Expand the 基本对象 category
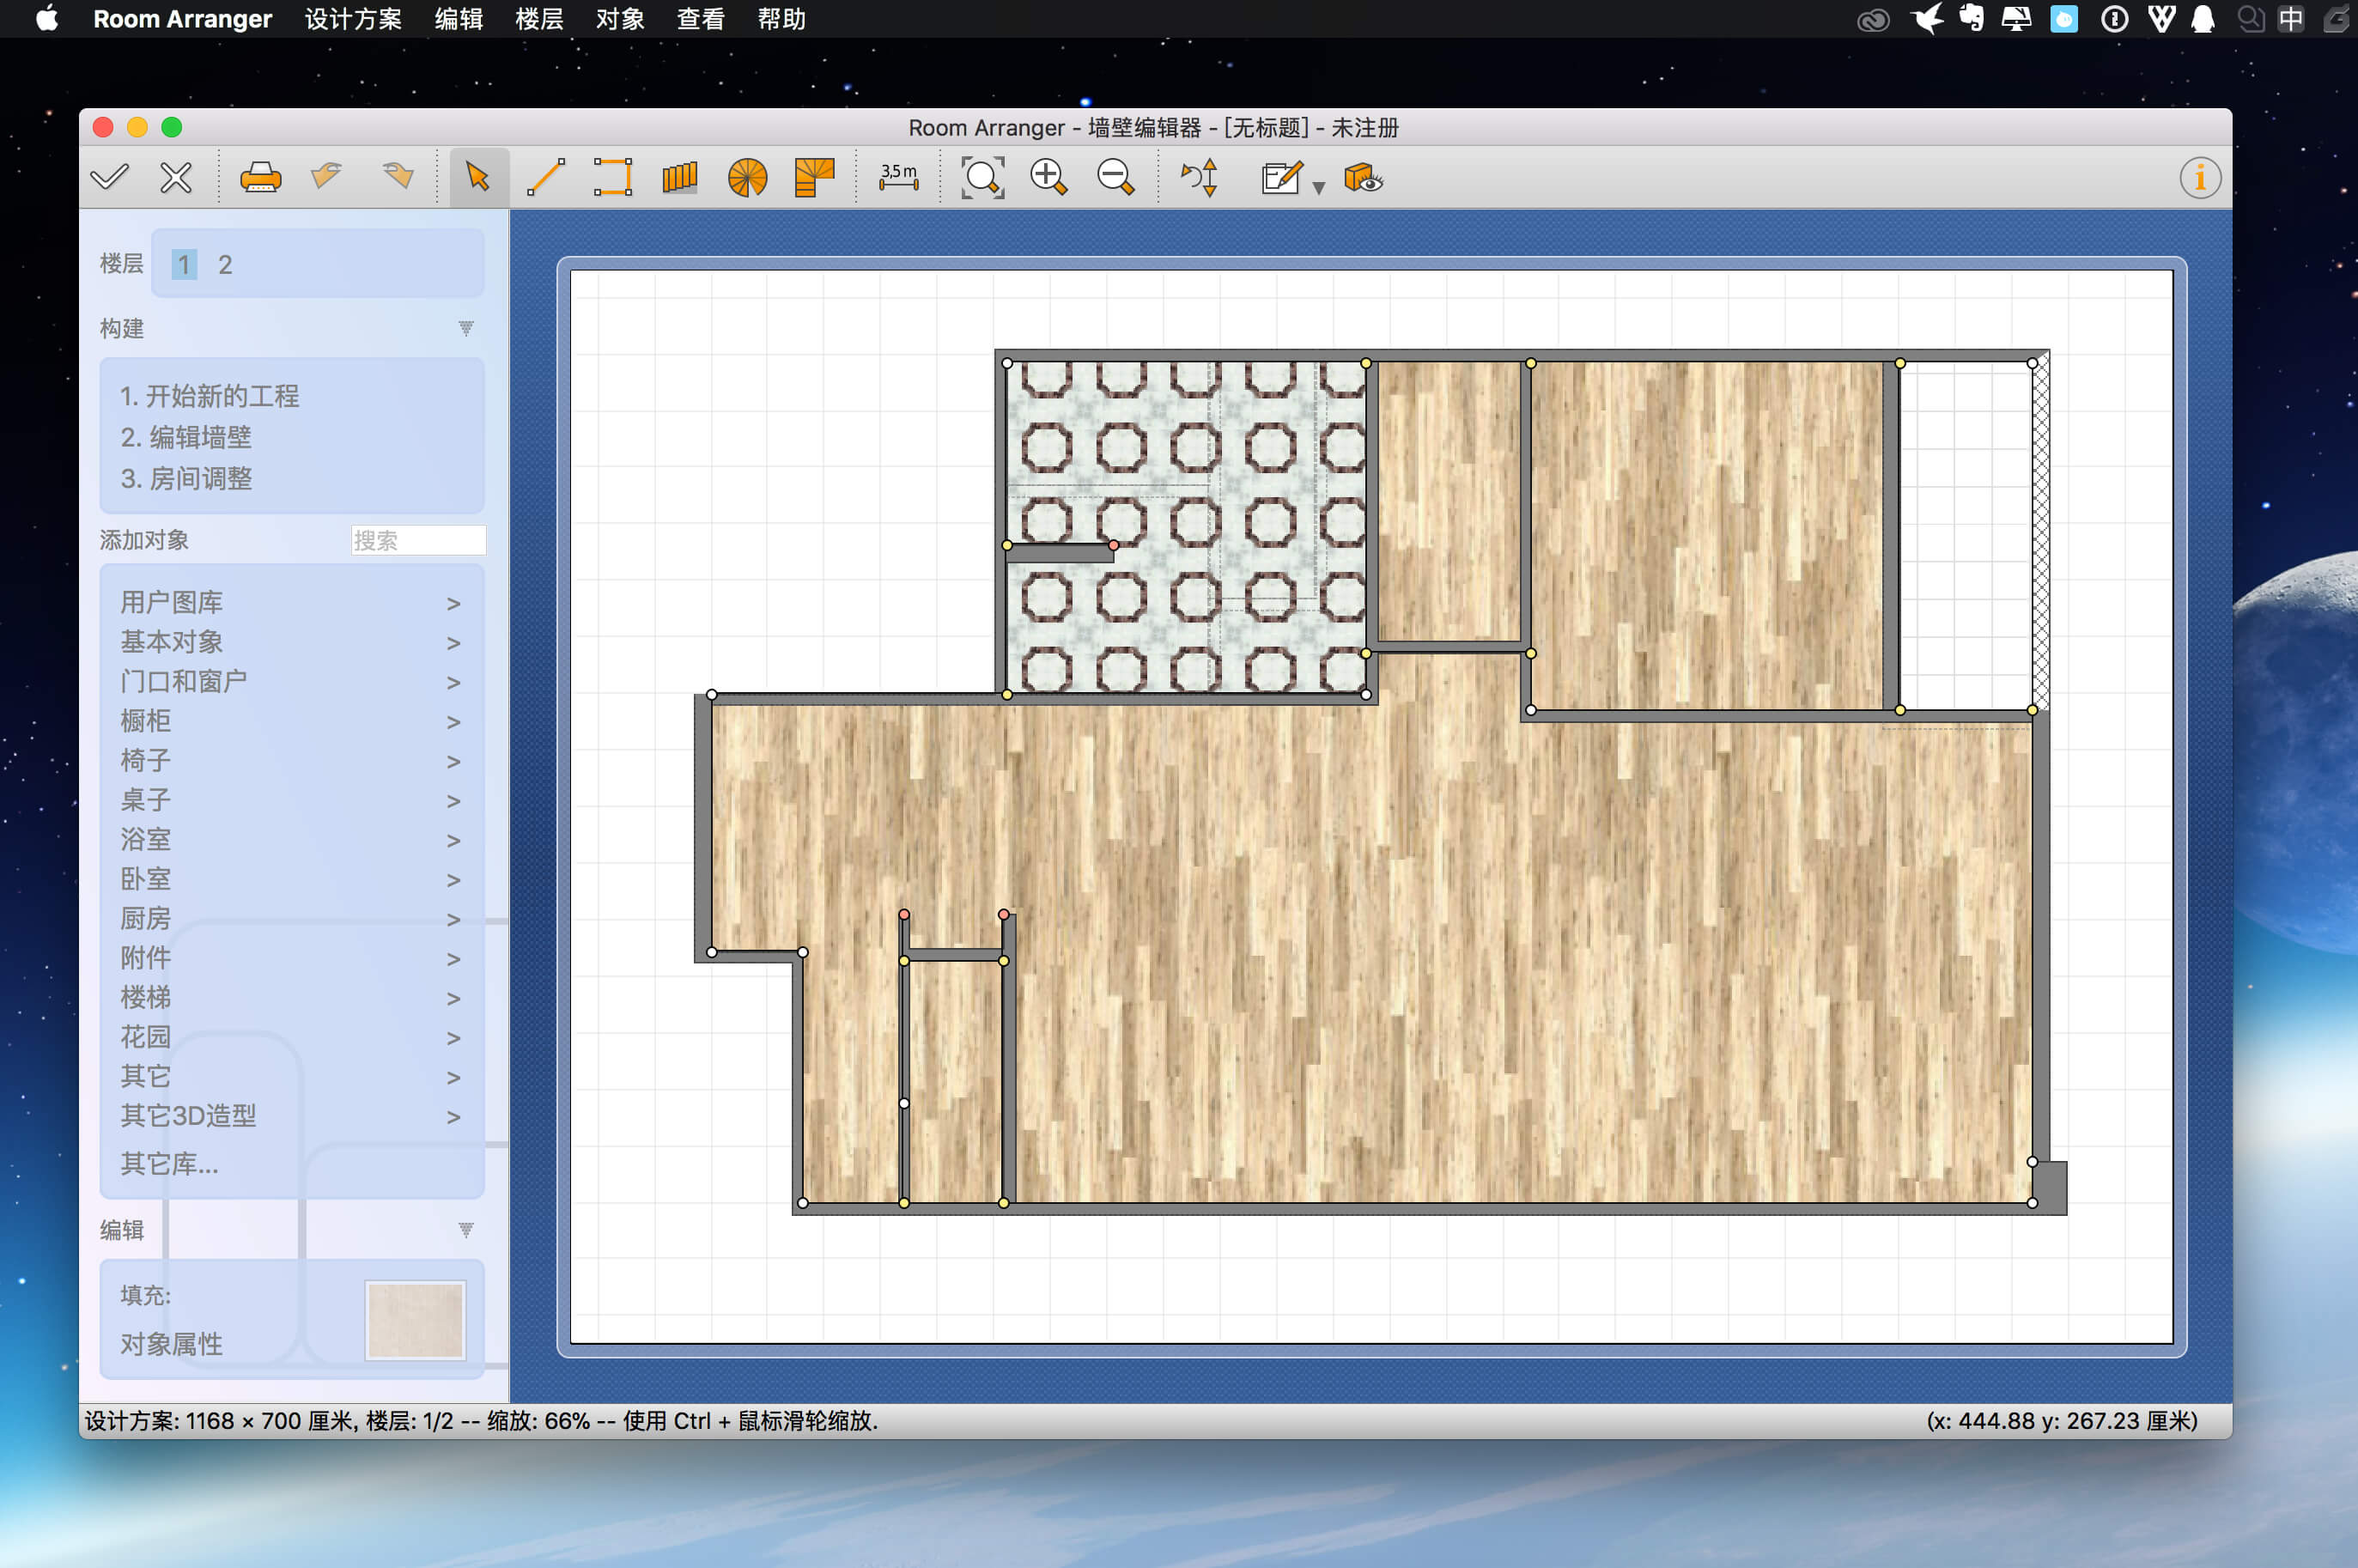This screenshot has height=1568, width=2358. pyautogui.click(x=291, y=642)
